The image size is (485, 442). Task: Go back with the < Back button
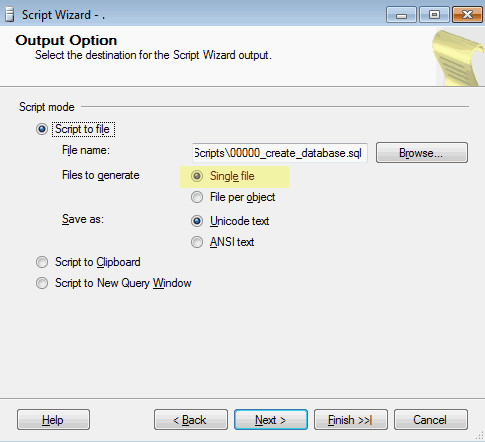tap(191, 420)
